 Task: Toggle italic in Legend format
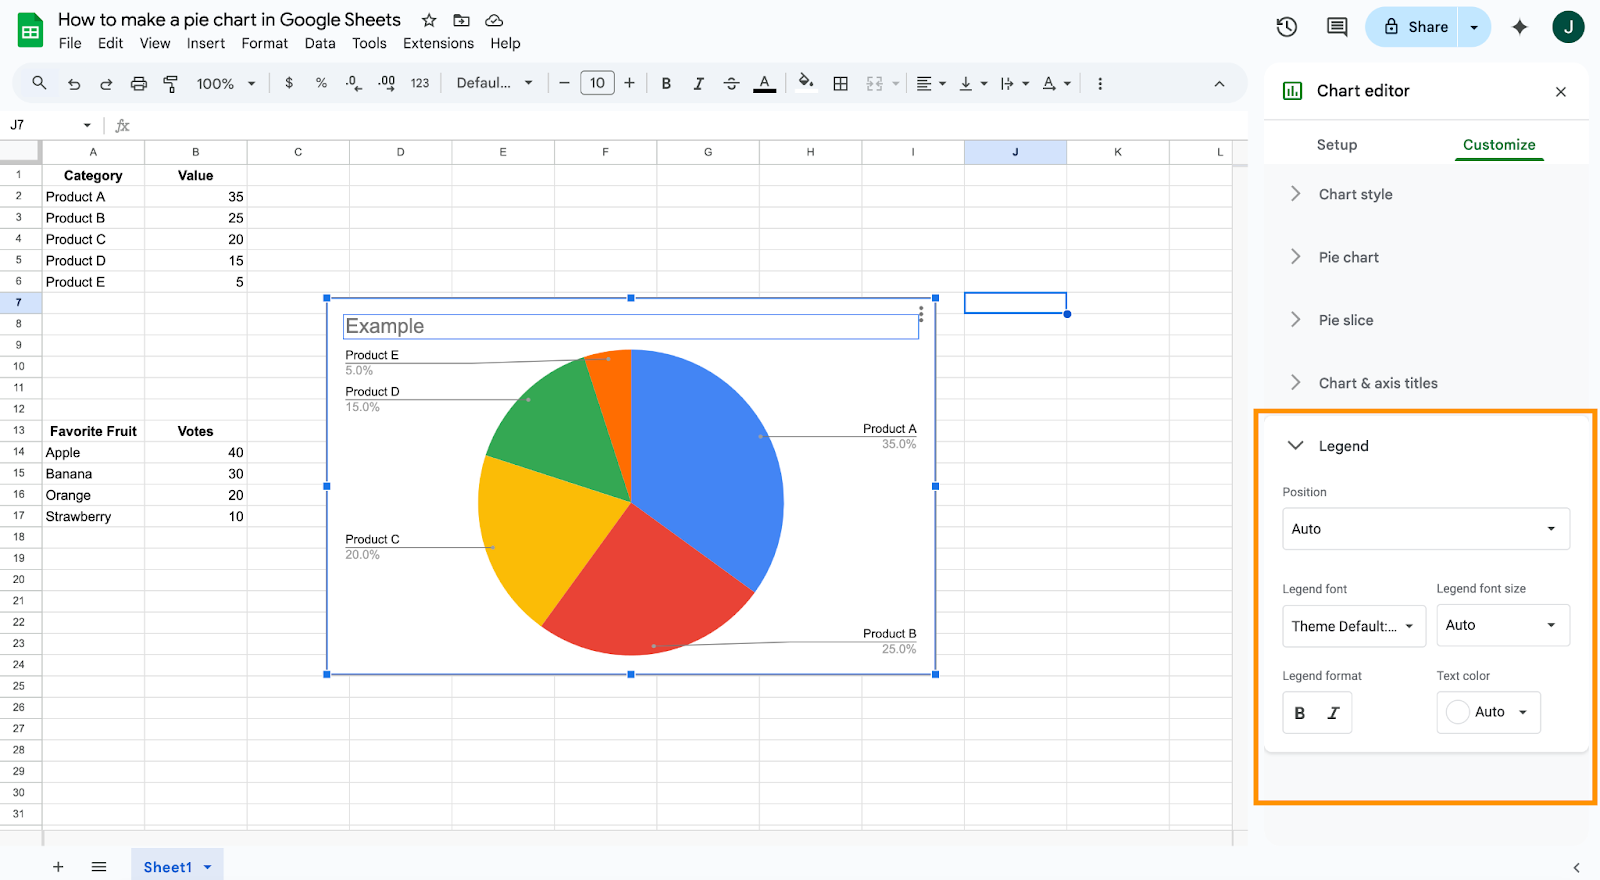pos(1333,713)
